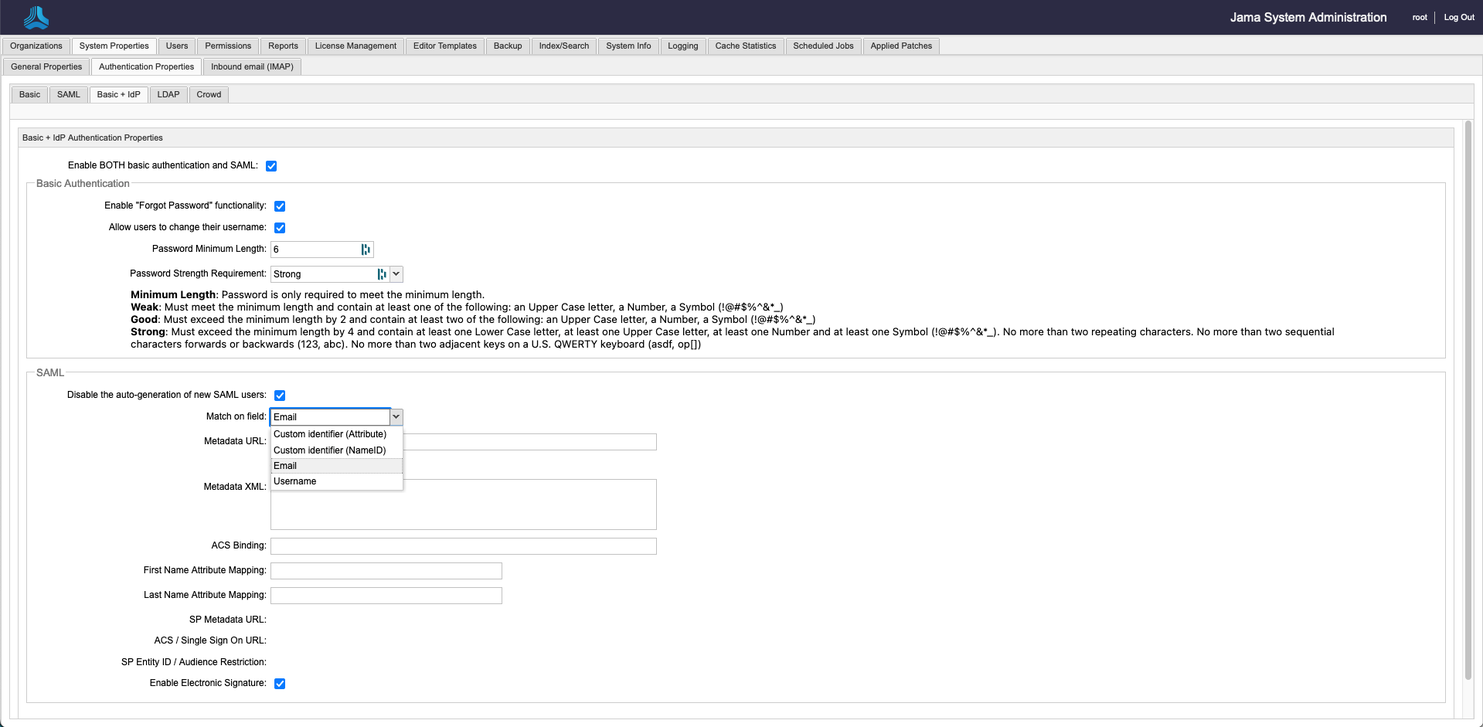The width and height of the screenshot is (1483, 727).
Task: Switch to Inbound email (IMAP) sub-tab
Action: click(252, 67)
